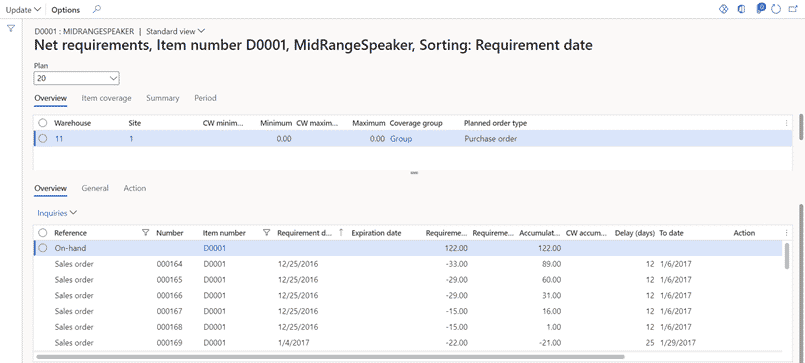805x363 pixels.
Task: Switch to General tab
Action: [95, 188]
